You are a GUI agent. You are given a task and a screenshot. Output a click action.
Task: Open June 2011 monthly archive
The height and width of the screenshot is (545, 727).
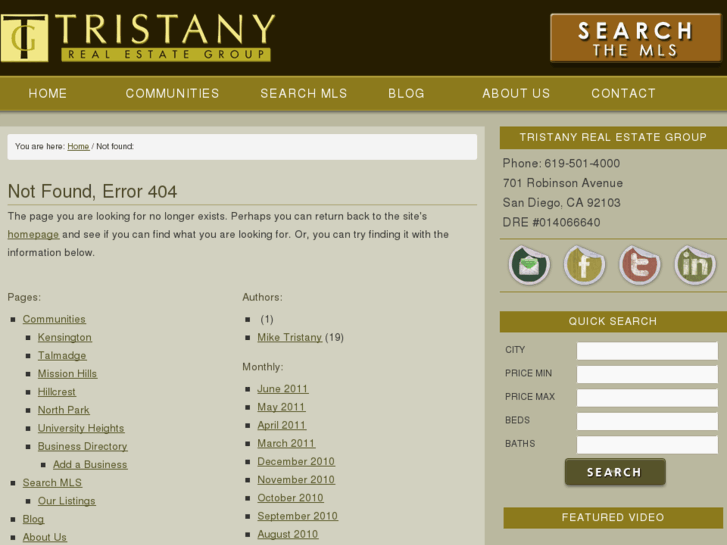(x=283, y=389)
